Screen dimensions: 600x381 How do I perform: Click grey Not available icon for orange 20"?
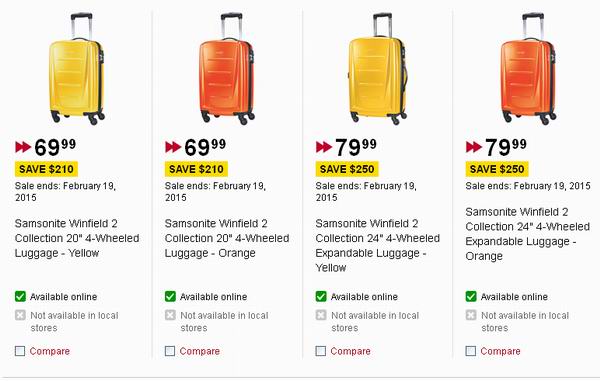(170, 315)
